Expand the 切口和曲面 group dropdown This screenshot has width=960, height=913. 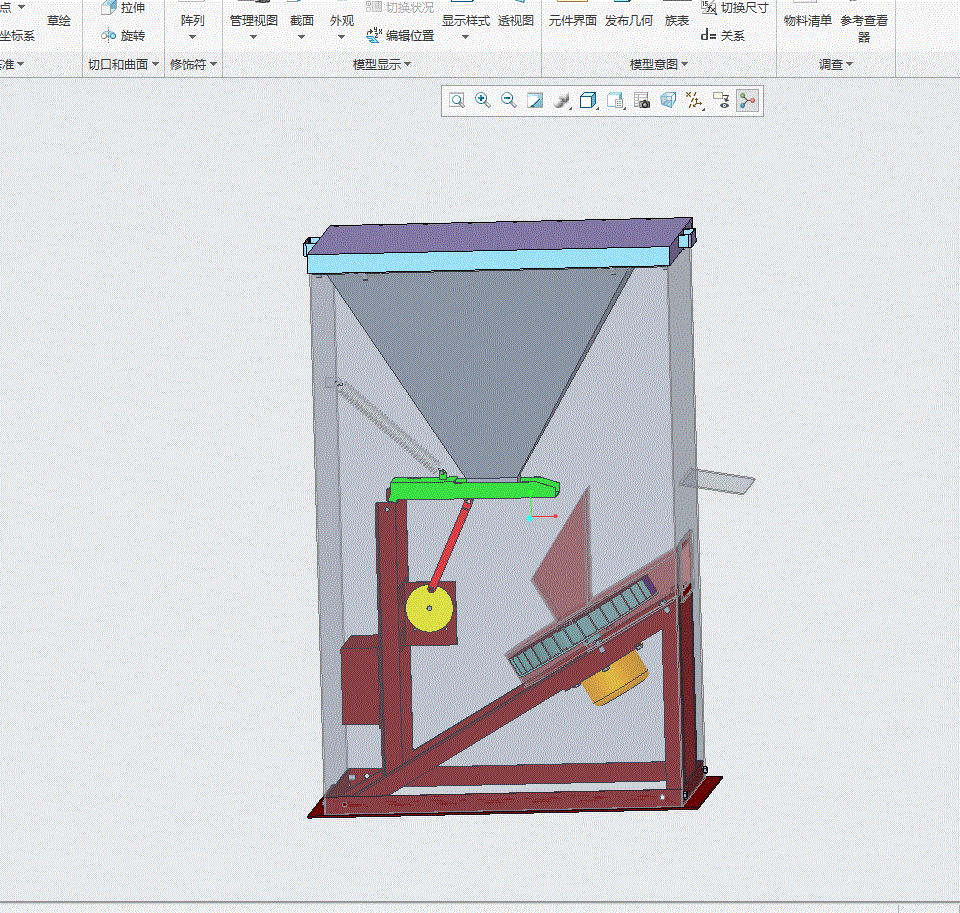coord(123,64)
